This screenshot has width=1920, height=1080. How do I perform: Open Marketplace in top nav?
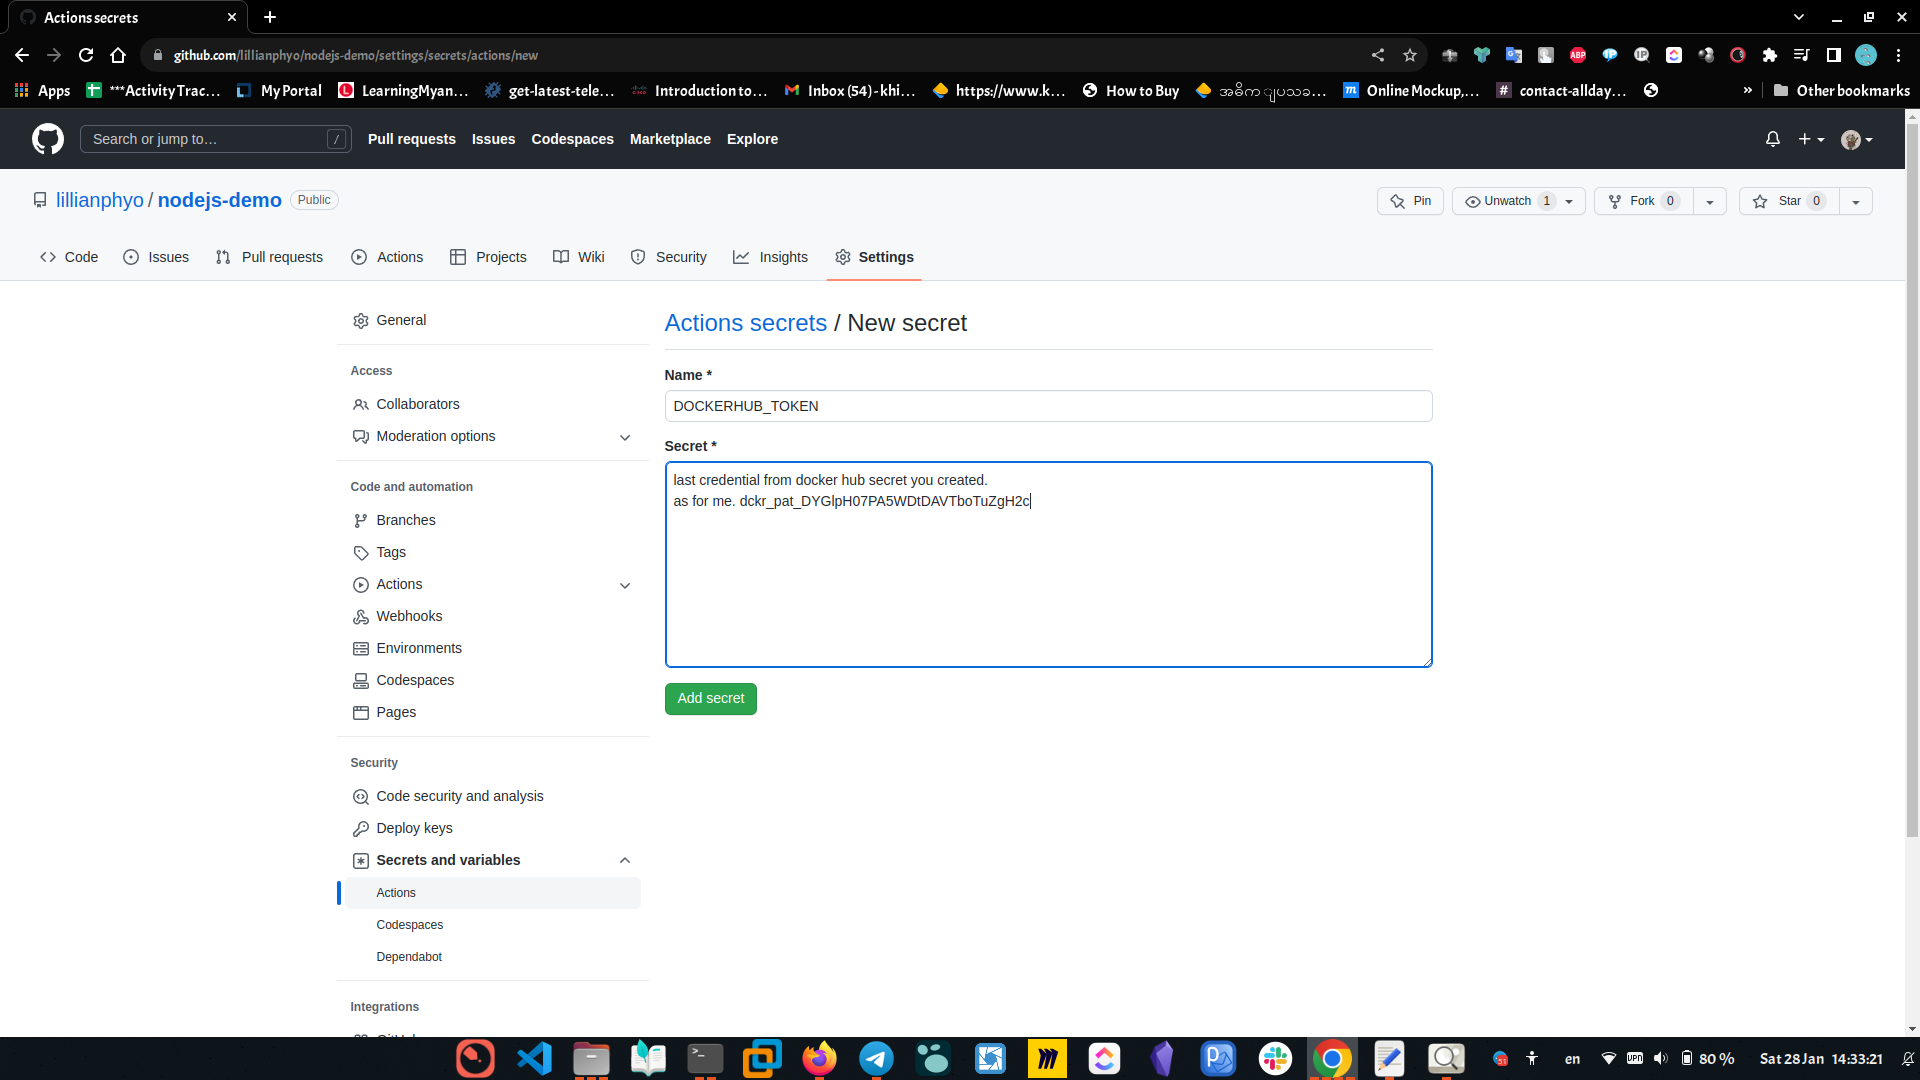click(x=670, y=139)
